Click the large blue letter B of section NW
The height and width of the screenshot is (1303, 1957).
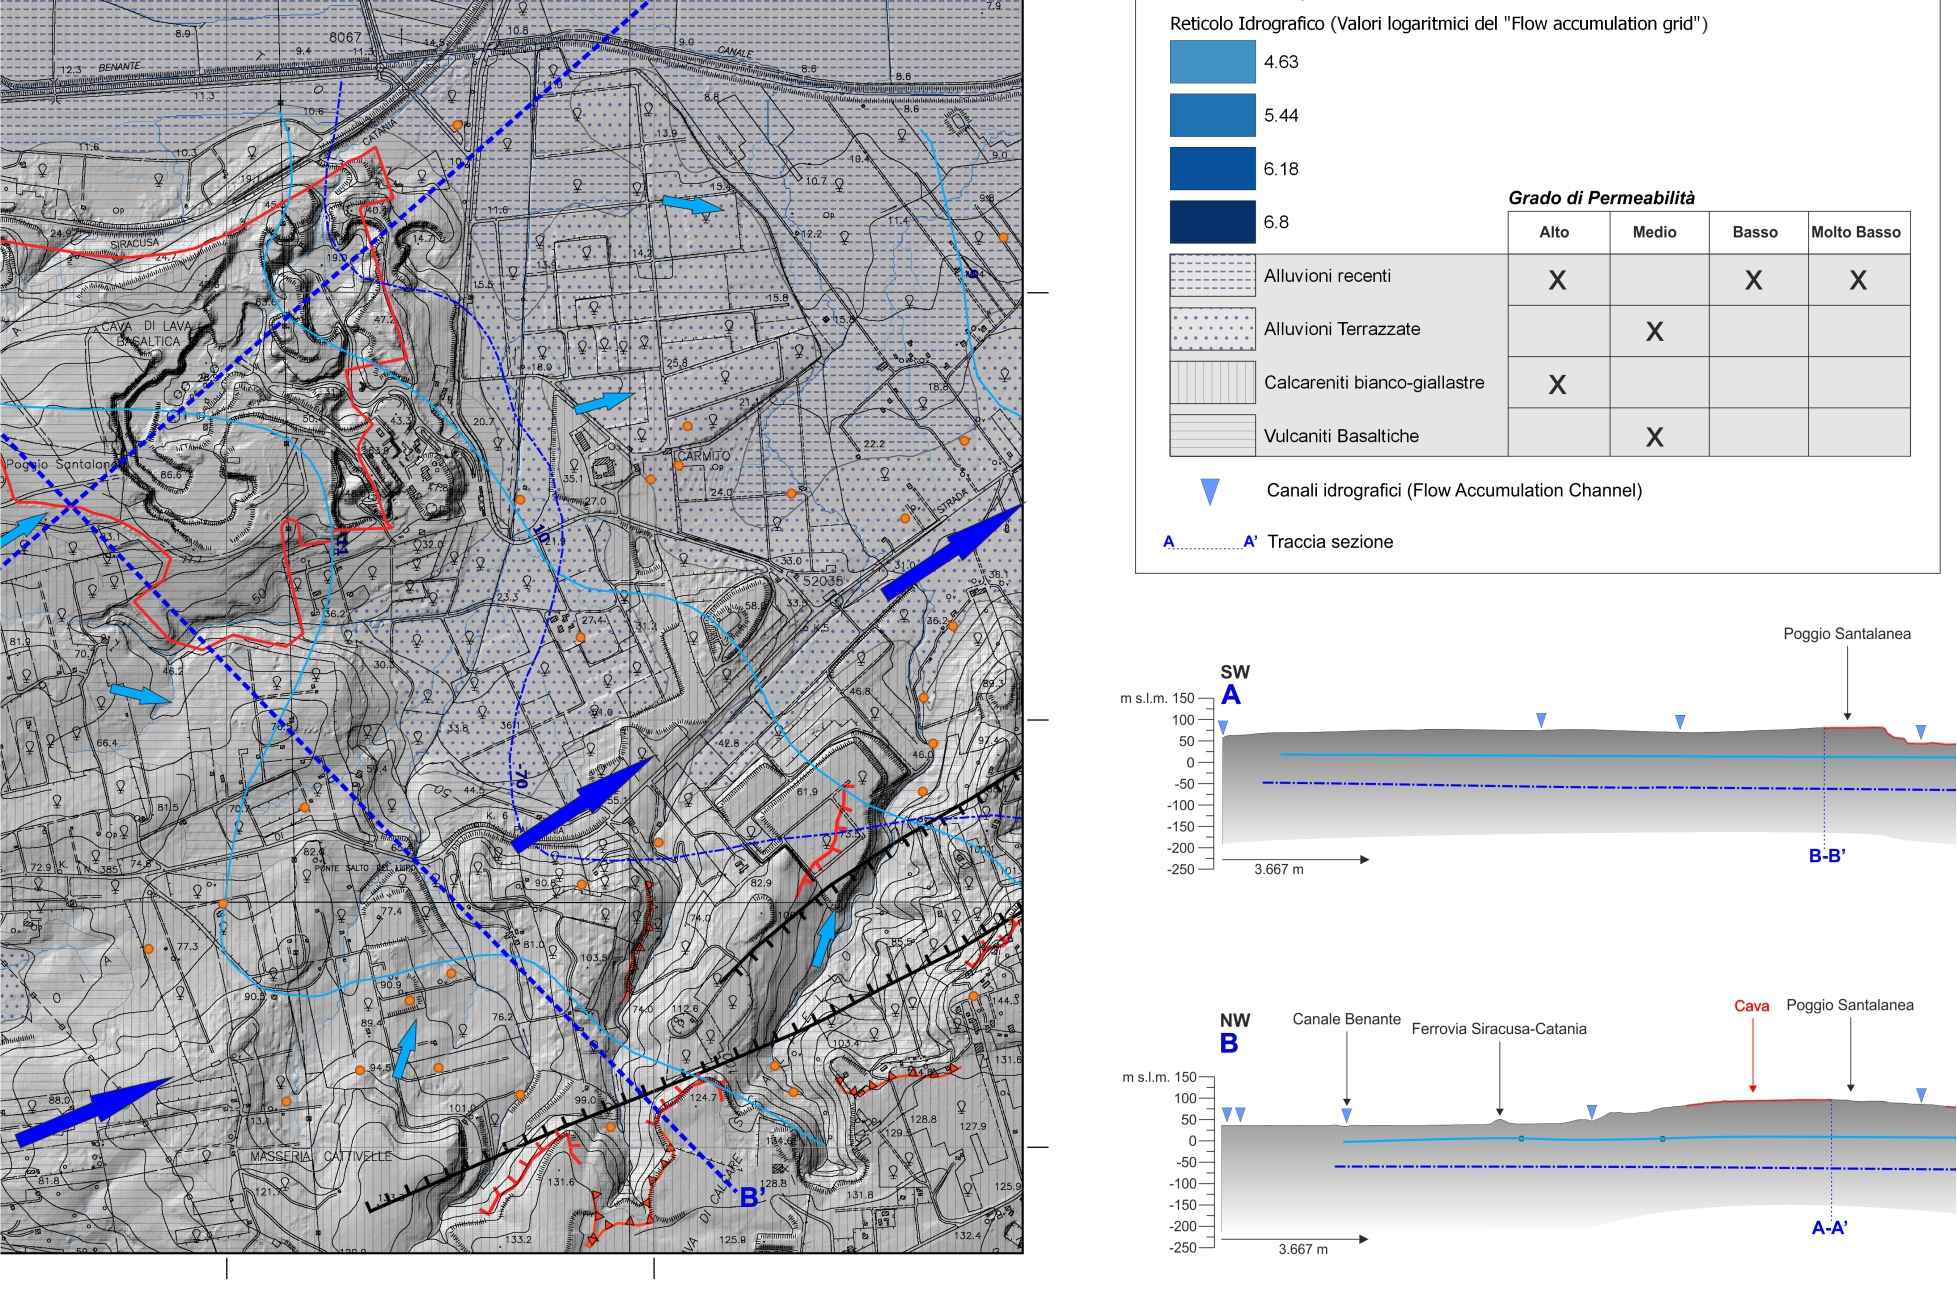(1229, 1044)
